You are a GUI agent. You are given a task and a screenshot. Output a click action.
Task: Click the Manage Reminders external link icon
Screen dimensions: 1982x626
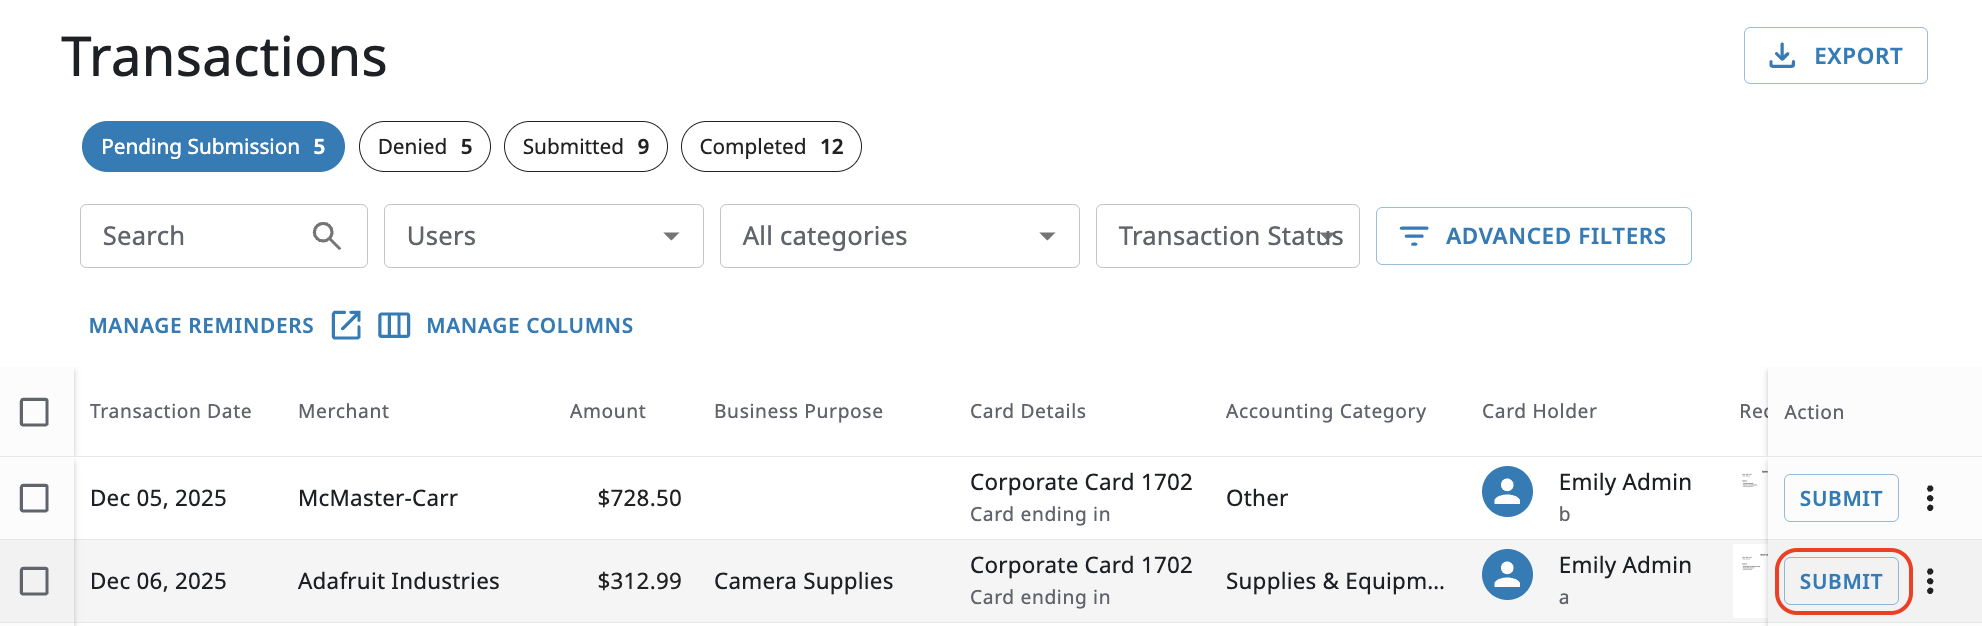pos(346,325)
